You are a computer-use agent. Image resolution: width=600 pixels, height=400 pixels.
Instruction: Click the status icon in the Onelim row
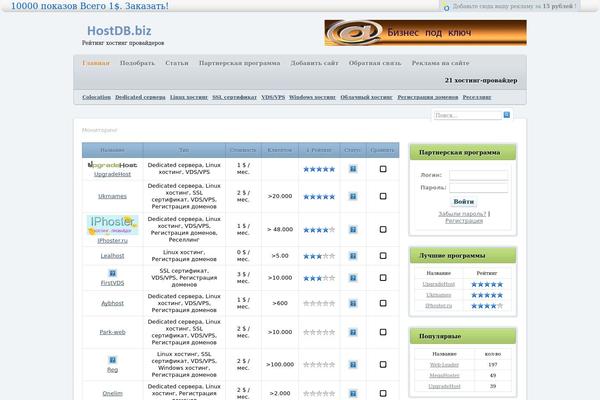coord(353,393)
